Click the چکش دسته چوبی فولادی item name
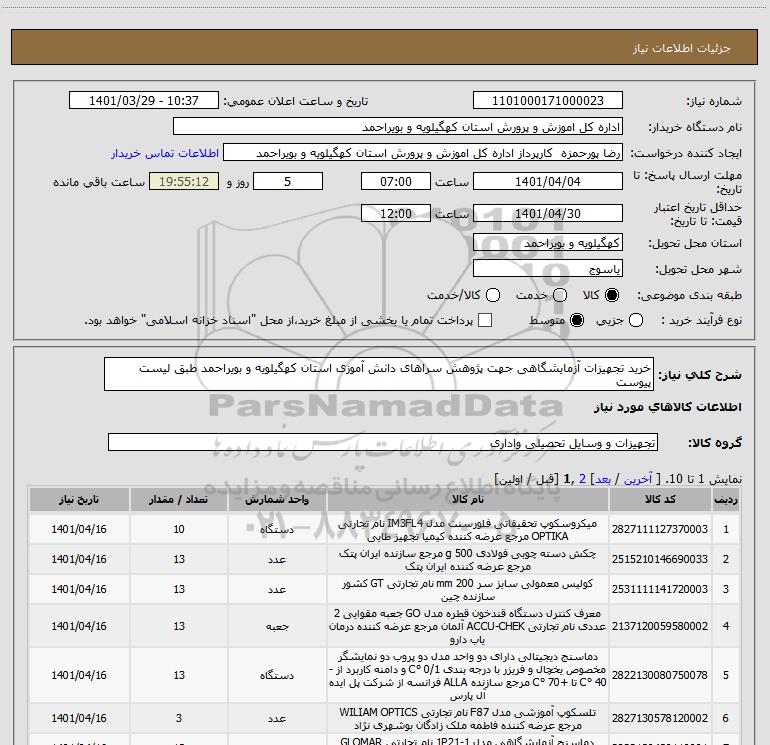The height and width of the screenshot is (745, 770). click(468, 560)
